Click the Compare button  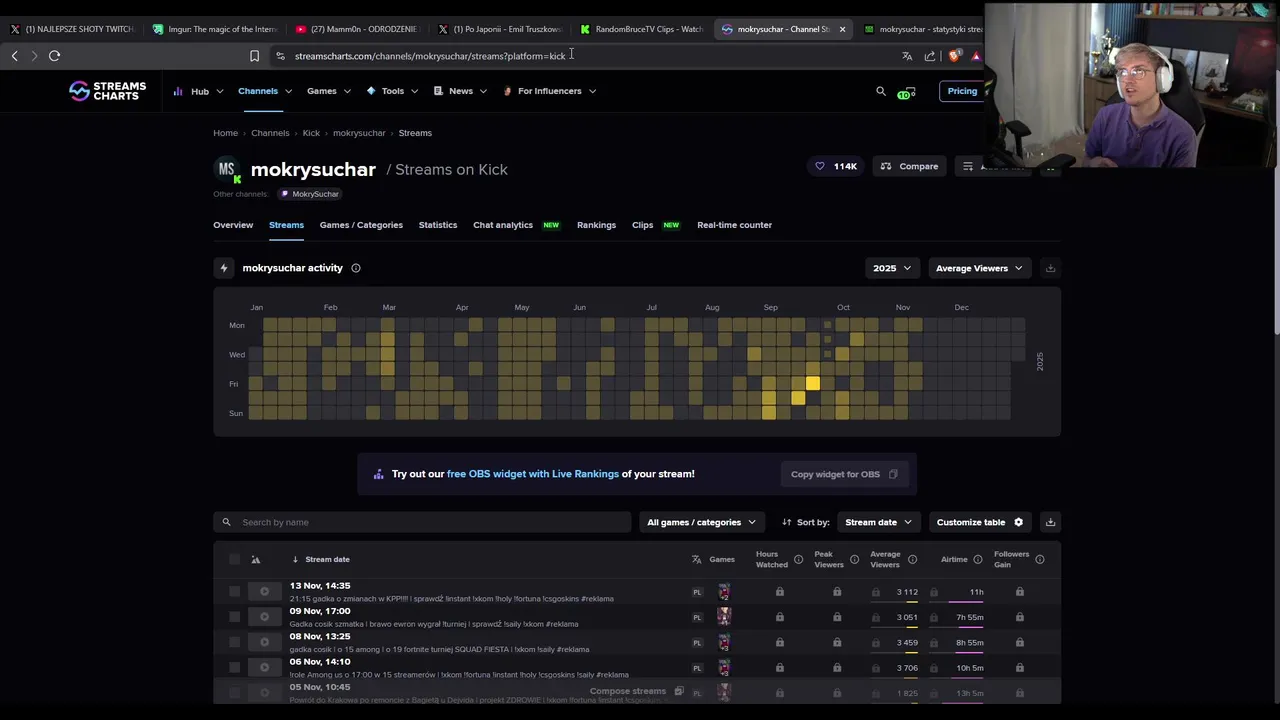[x=909, y=166]
